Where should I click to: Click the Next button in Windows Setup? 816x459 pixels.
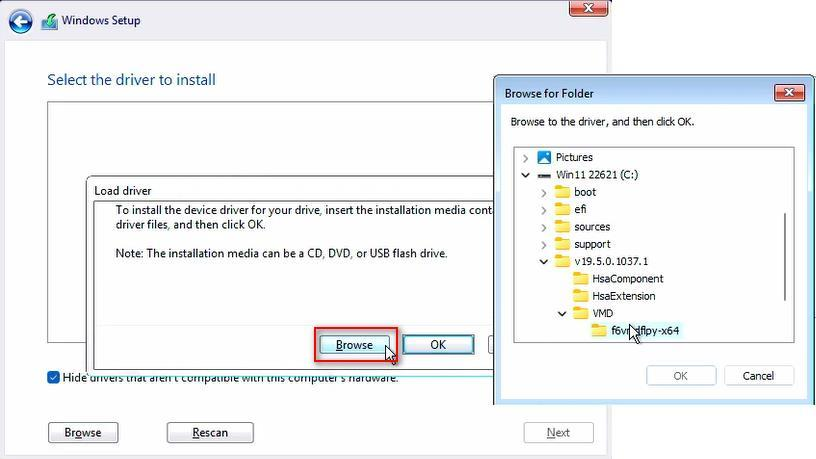click(x=558, y=432)
